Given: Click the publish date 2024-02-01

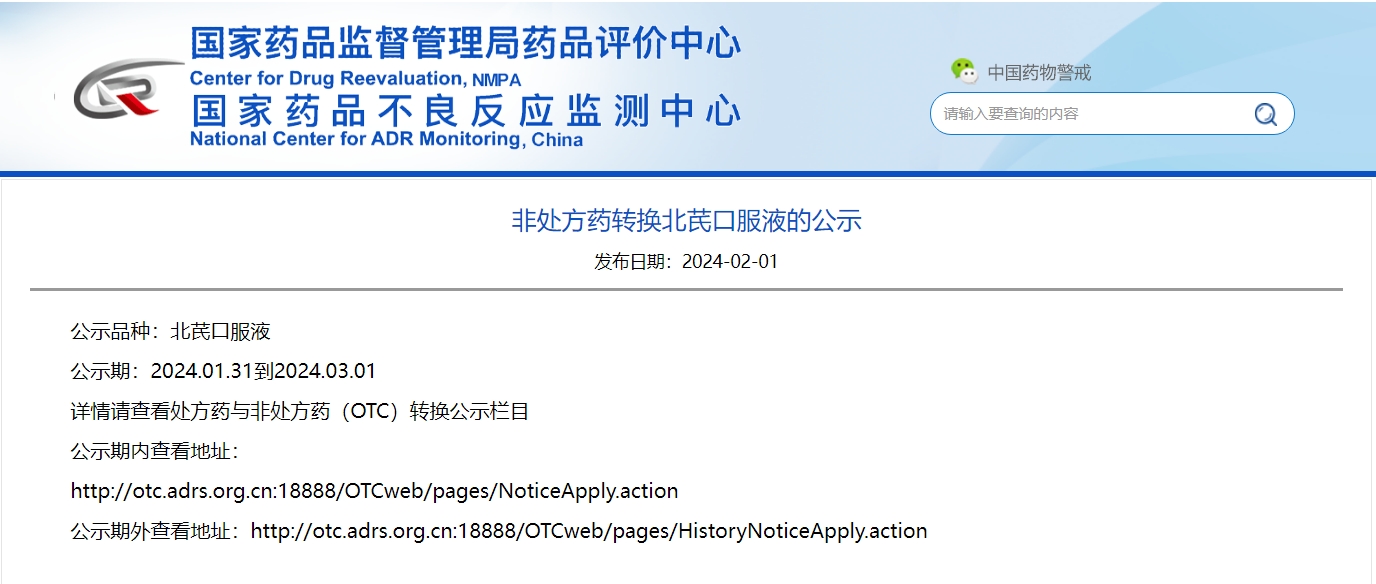Looking at the screenshot, I should 729,262.
